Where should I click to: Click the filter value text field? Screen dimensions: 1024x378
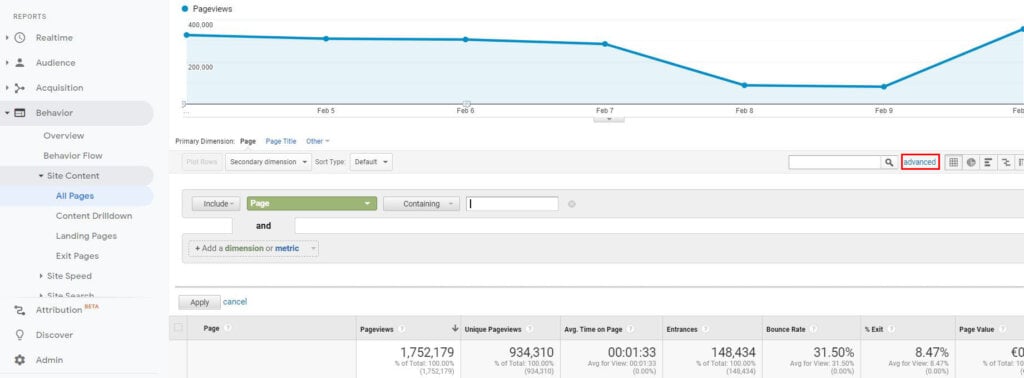pos(512,204)
